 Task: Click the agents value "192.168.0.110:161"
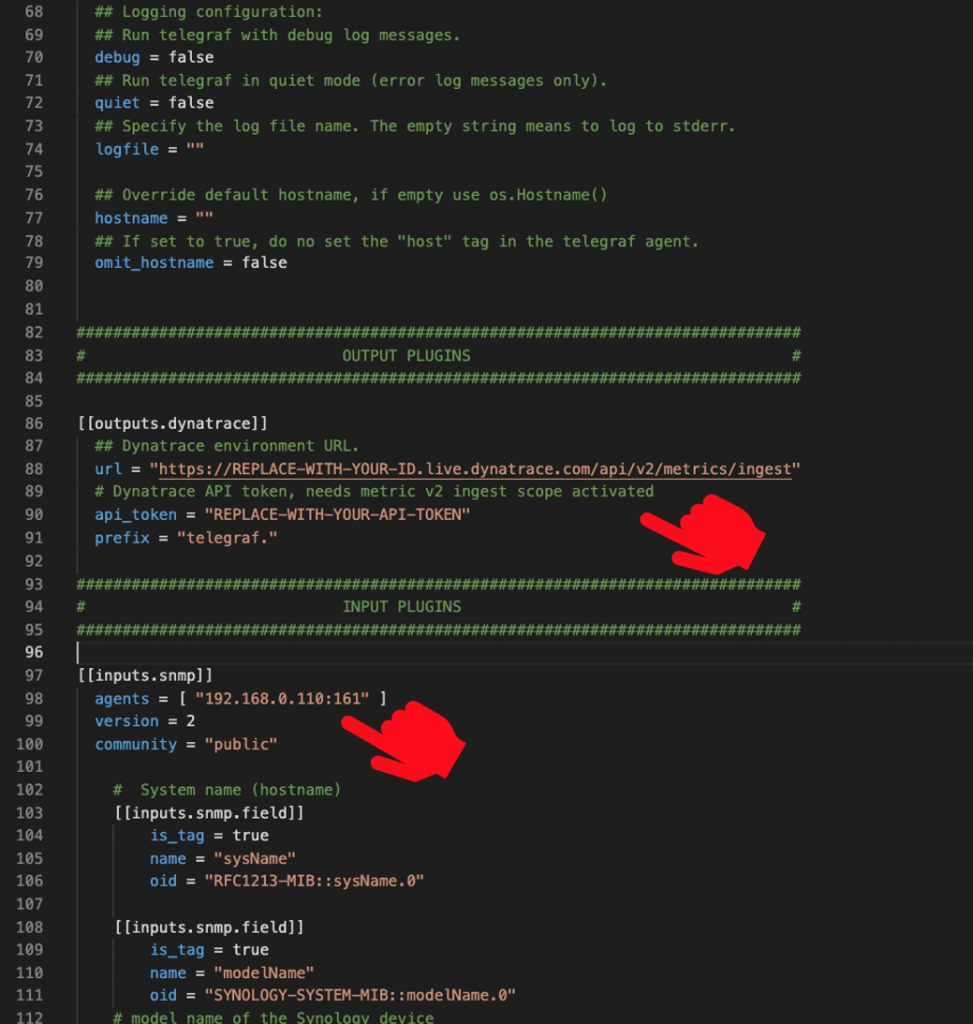(x=282, y=699)
